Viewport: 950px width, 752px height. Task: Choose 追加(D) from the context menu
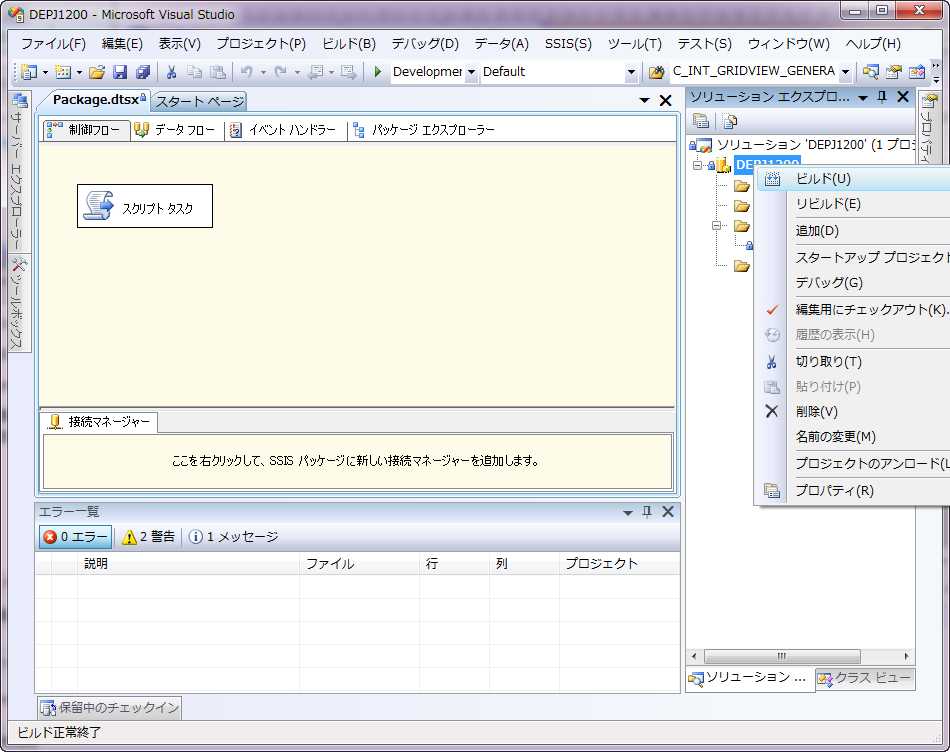[x=854, y=231]
